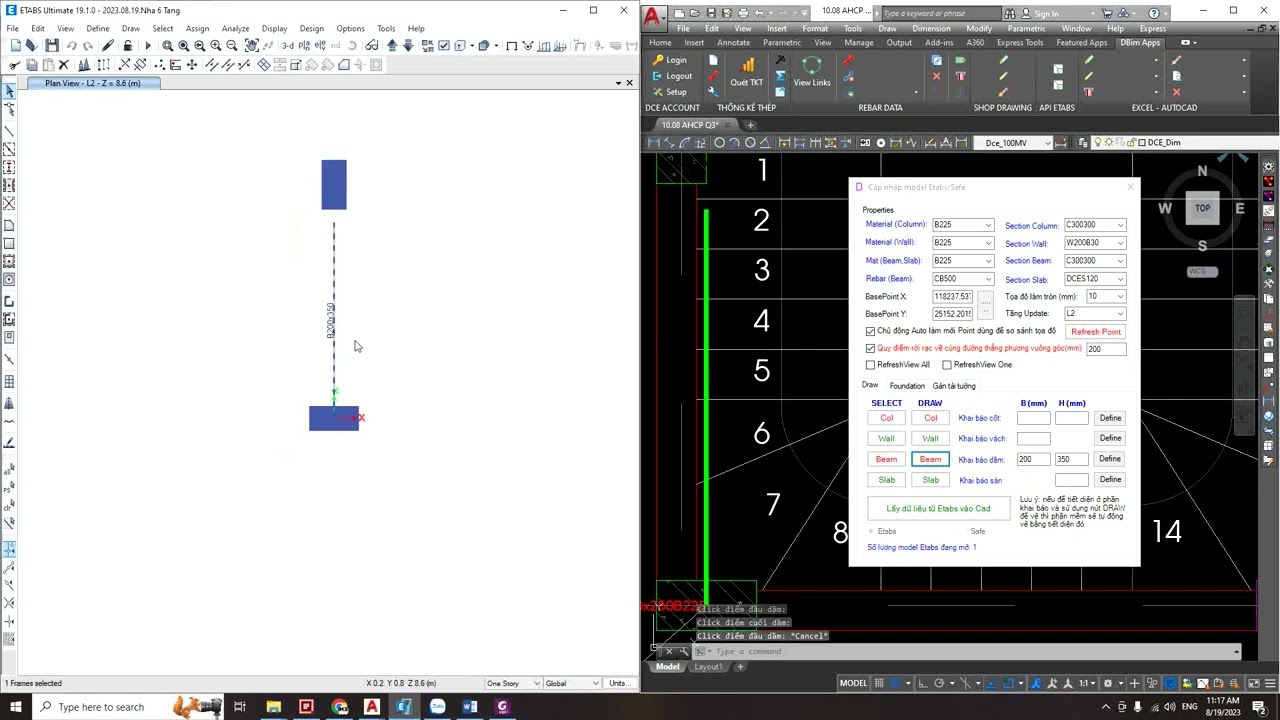1280x720 pixels.
Task: Click Login in DCE ACCOUNT panel
Action: click(669, 60)
